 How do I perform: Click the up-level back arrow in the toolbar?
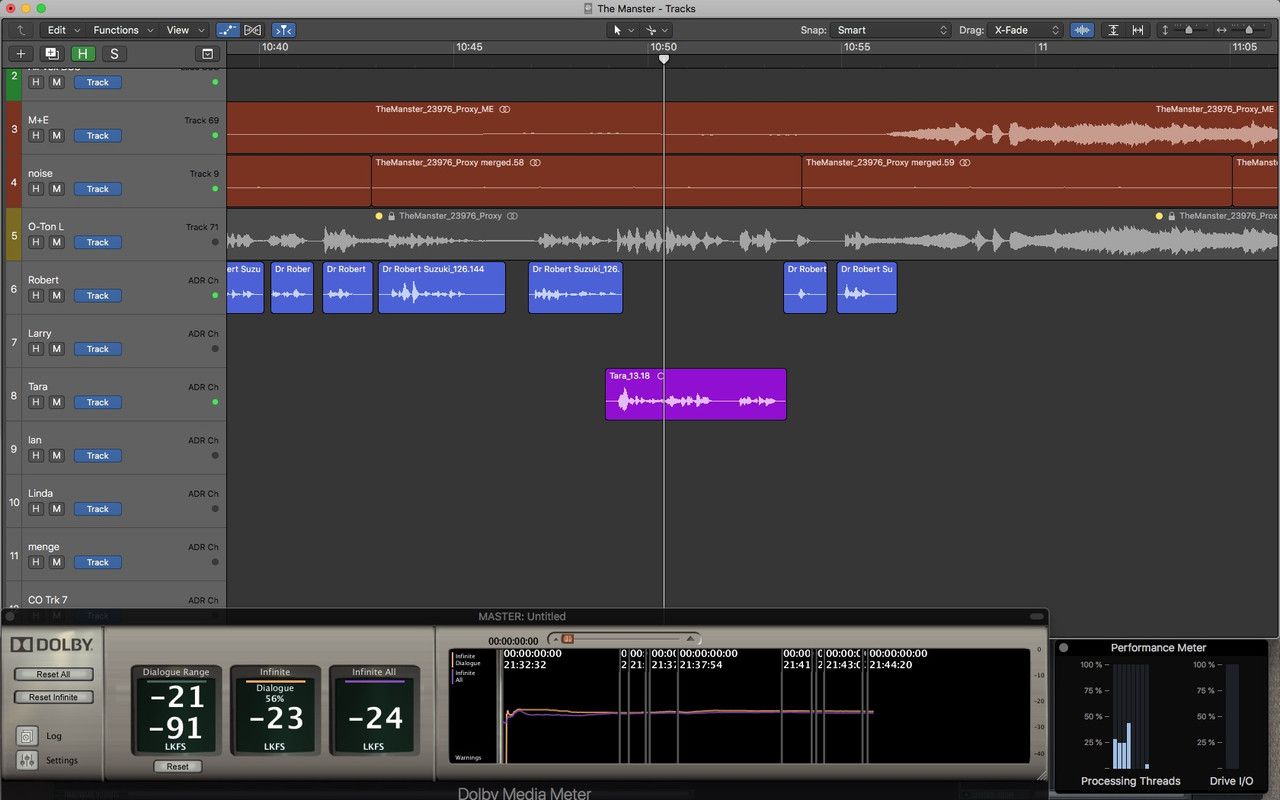[21, 30]
